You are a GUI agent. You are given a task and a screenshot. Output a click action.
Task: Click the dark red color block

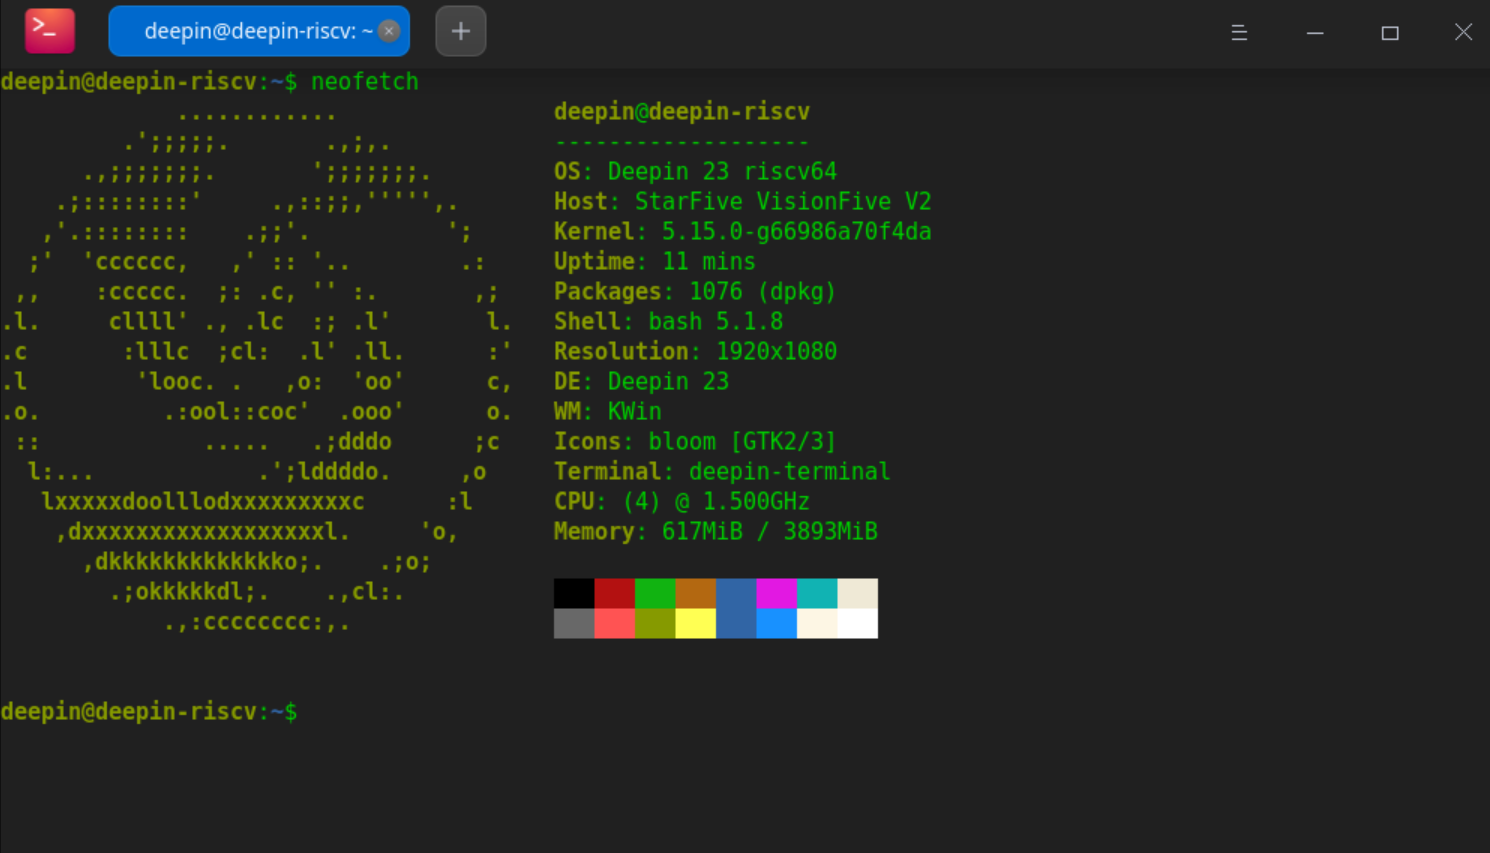point(615,593)
